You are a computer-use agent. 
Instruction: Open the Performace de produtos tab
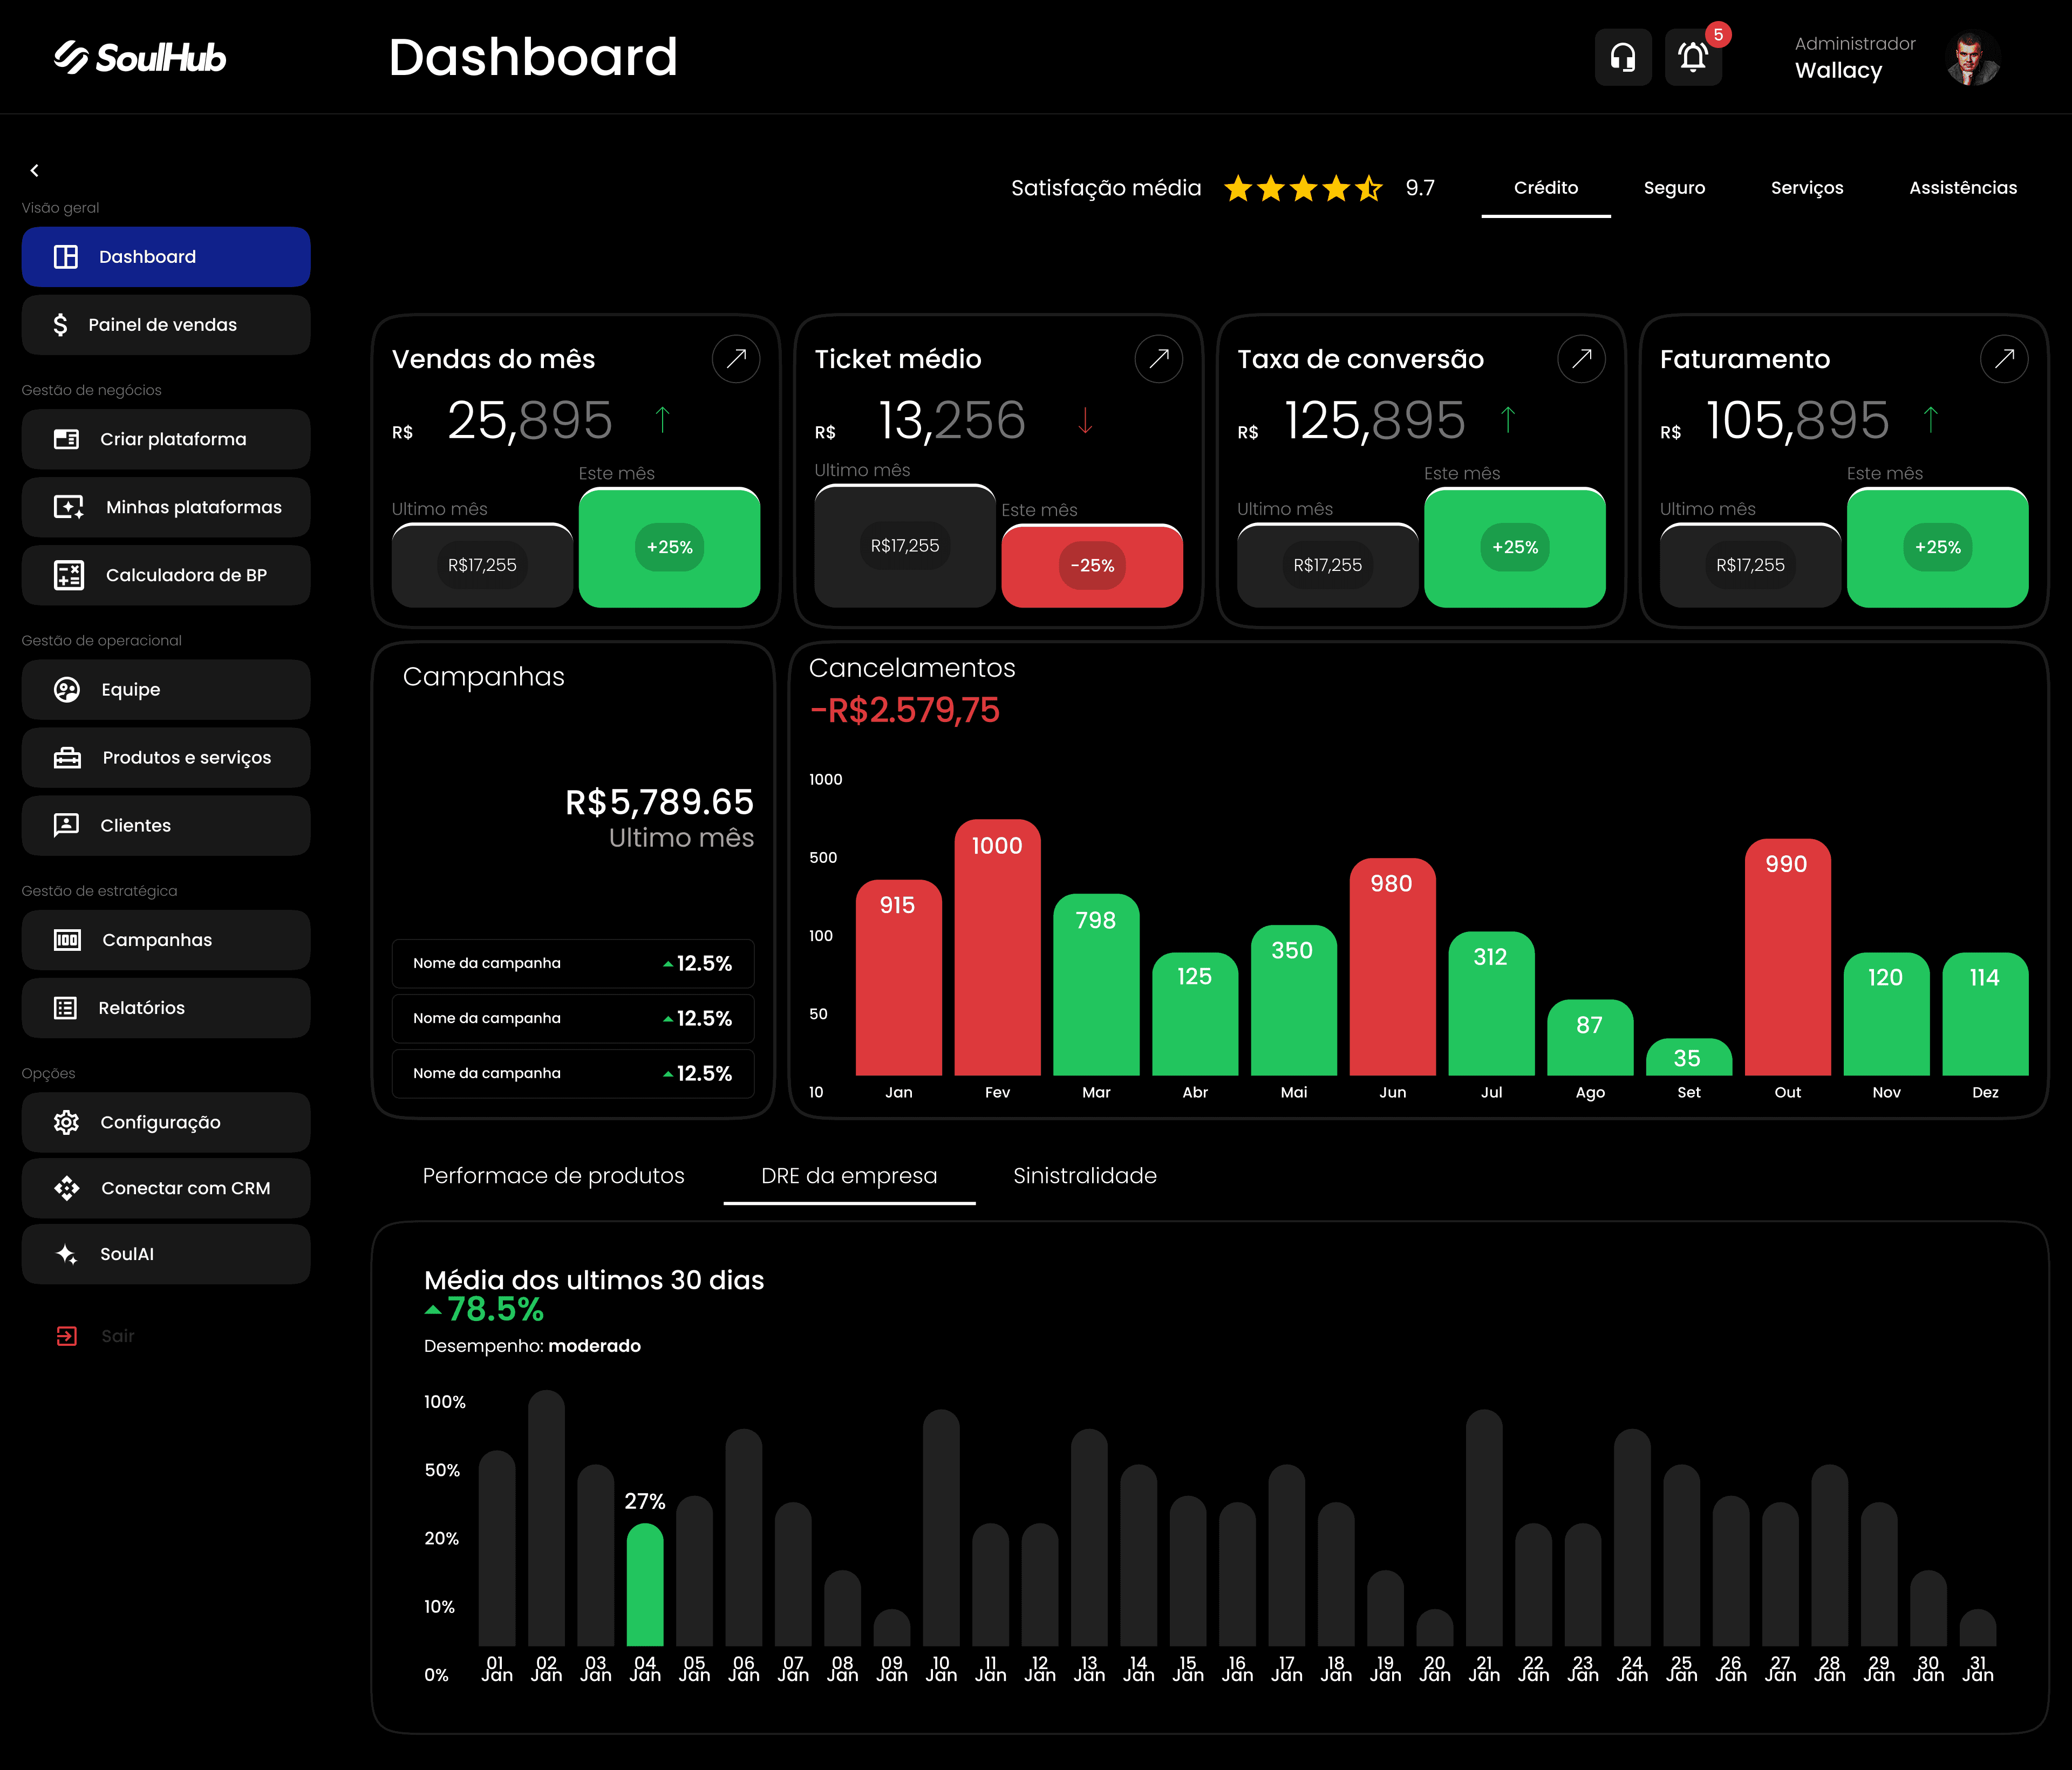553,1176
